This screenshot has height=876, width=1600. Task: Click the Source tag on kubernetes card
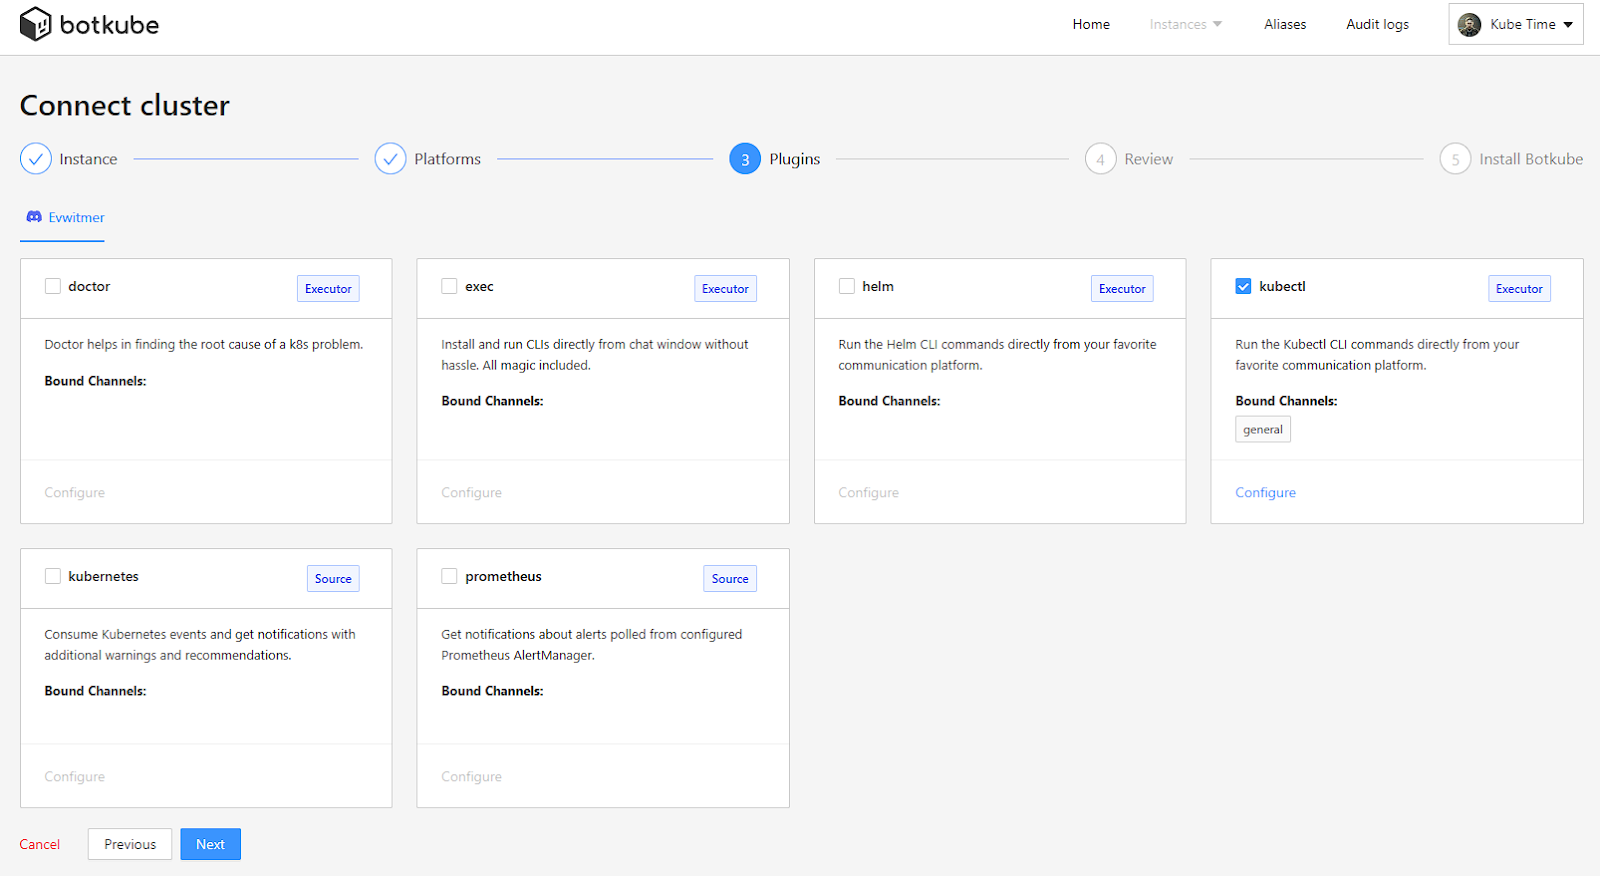click(x=333, y=579)
